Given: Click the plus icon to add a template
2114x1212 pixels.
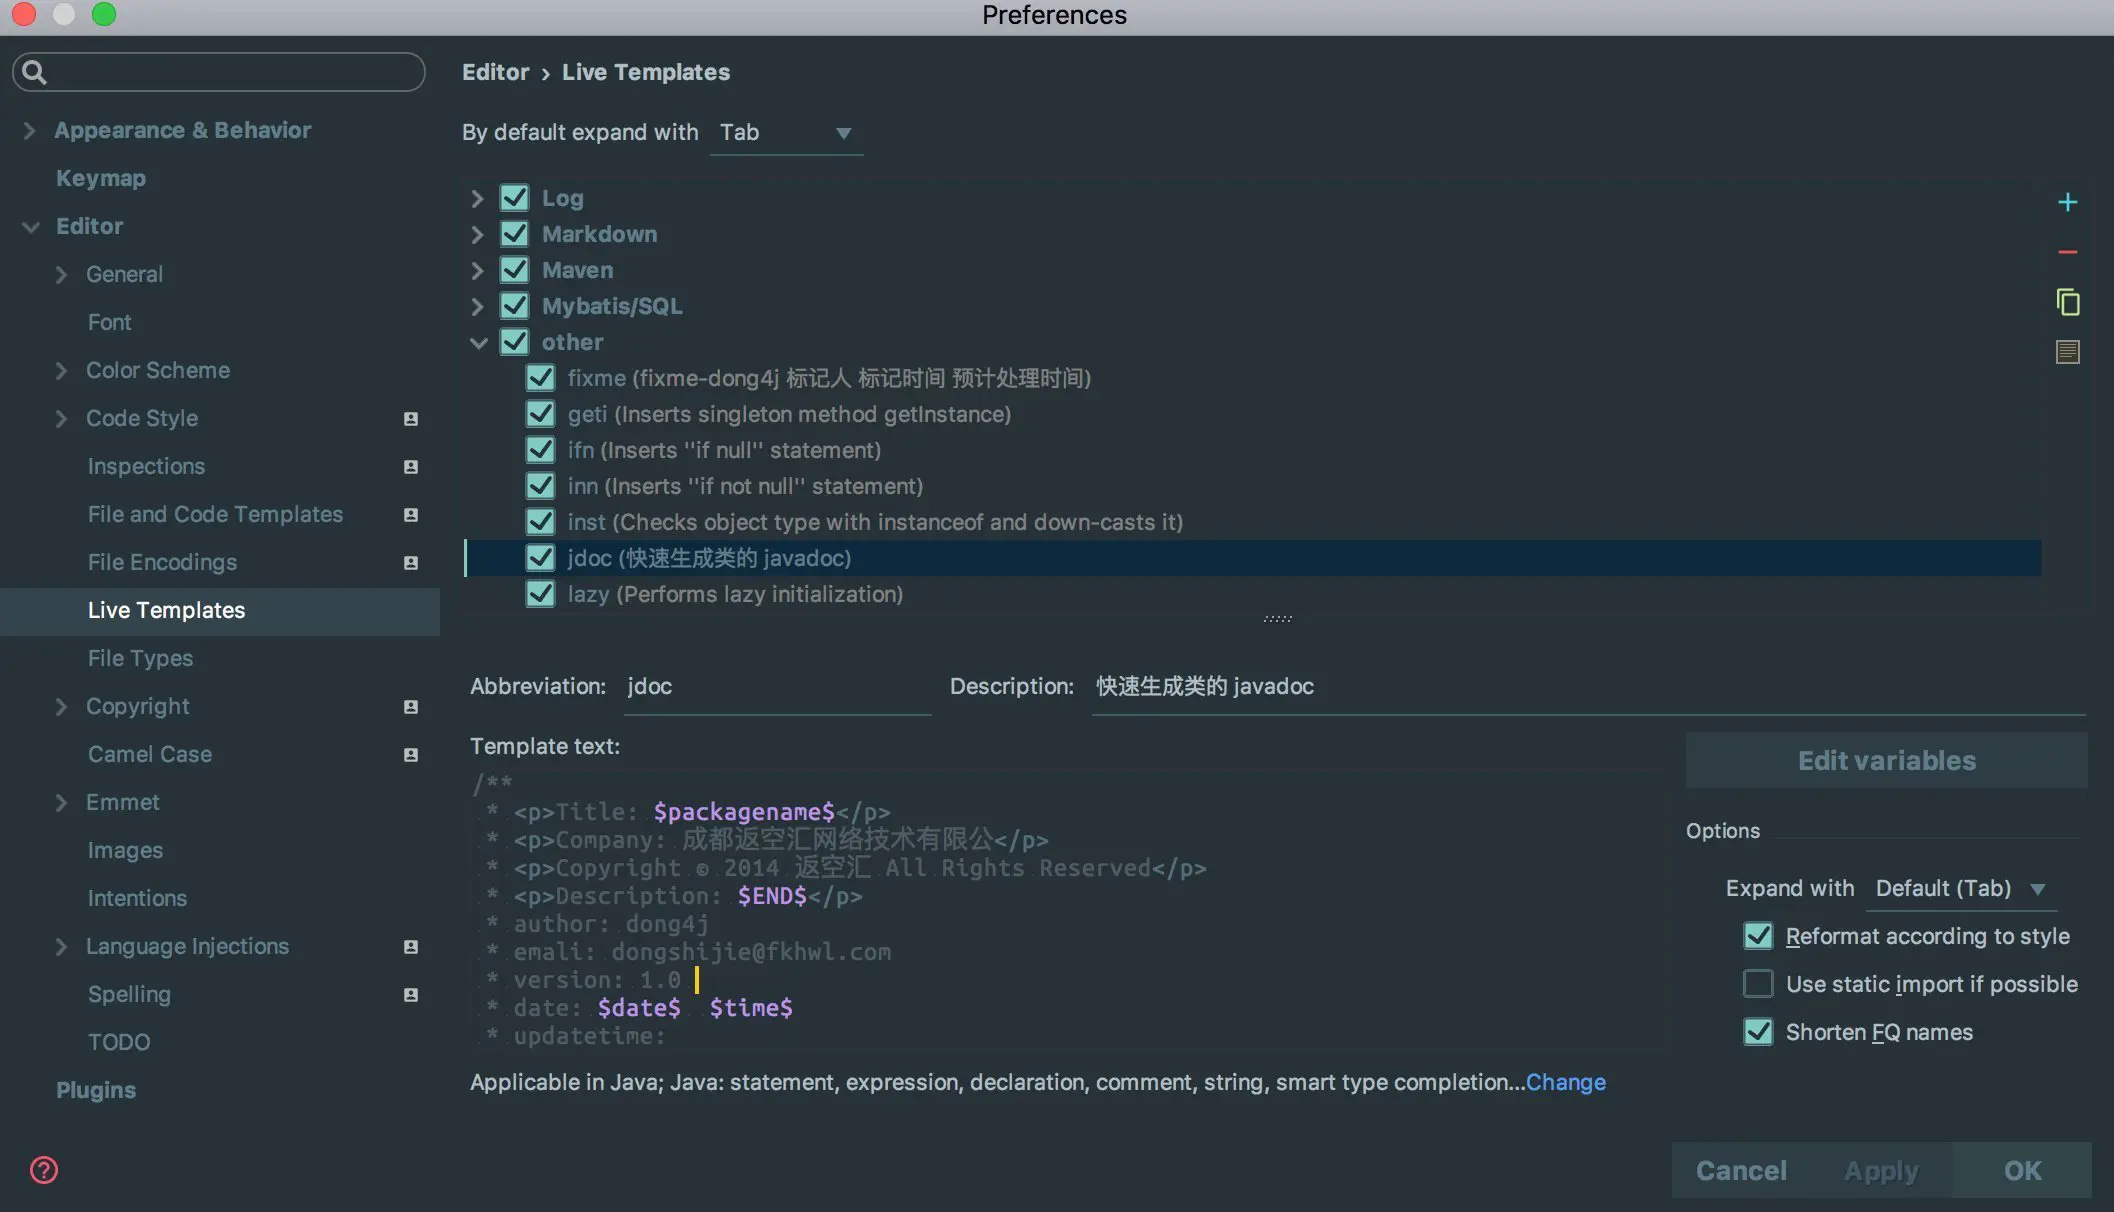Looking at the screenshot, I should [2067, 203].
